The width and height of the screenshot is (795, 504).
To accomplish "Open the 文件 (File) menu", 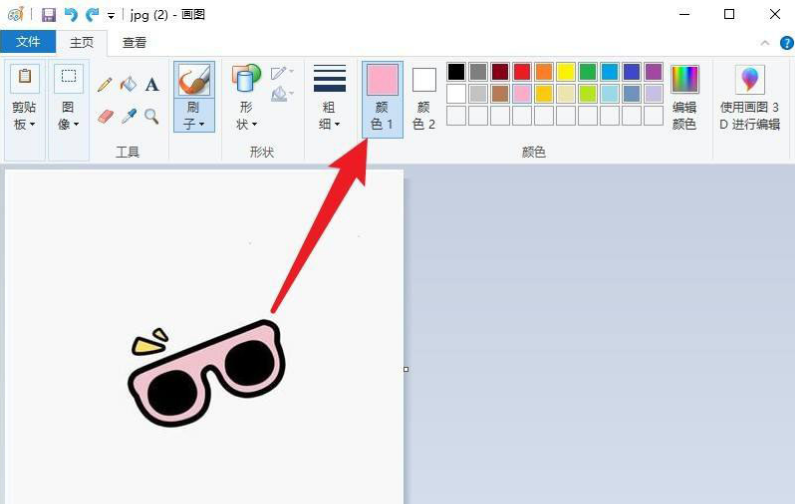I will click(28, 42).
